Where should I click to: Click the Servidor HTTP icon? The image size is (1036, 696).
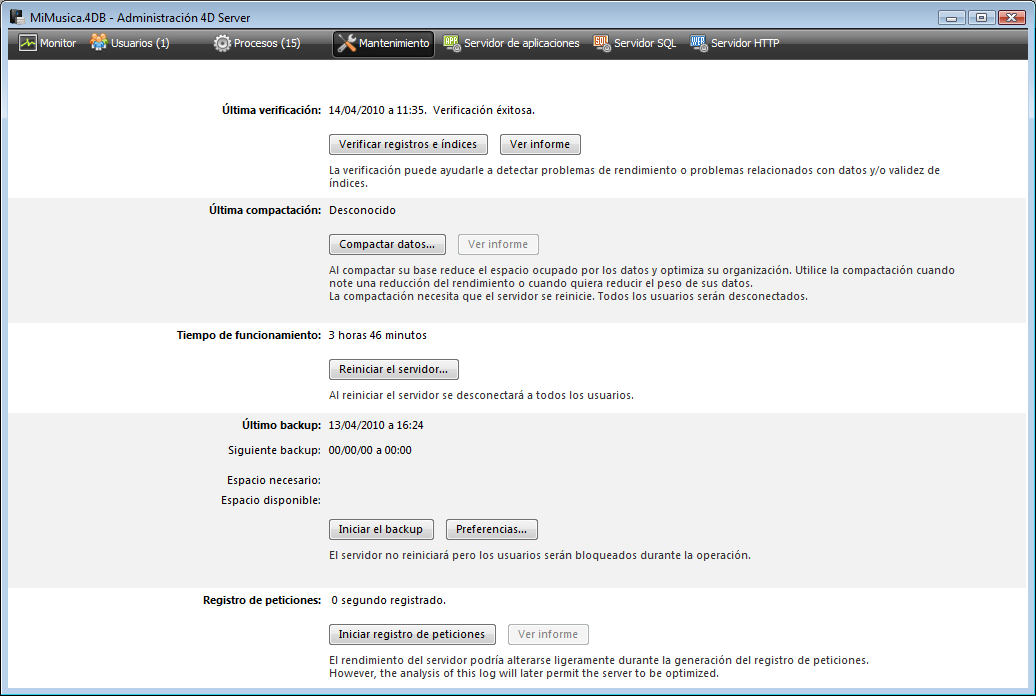point(698,43)
